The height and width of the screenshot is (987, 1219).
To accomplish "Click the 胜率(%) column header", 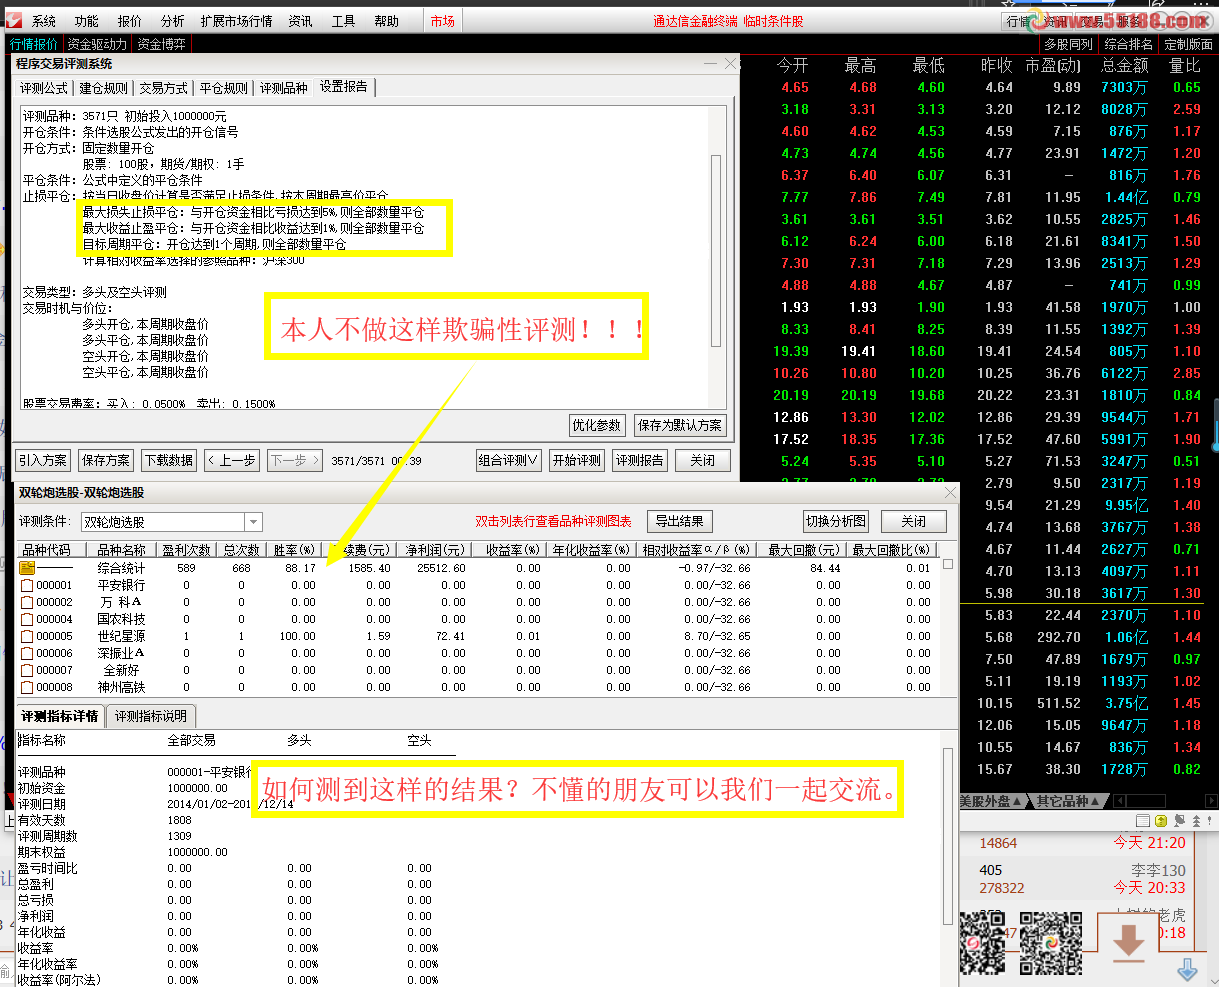I will (x=294, y=550).
